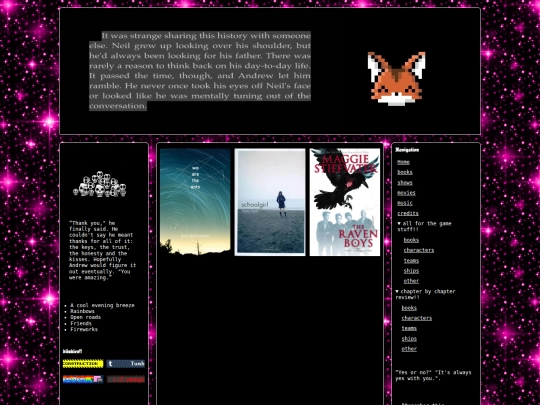Open characters under chapter by chapter review
Image resolution: width=540 pixels, height=405 pixels.
tap(417, 318)
